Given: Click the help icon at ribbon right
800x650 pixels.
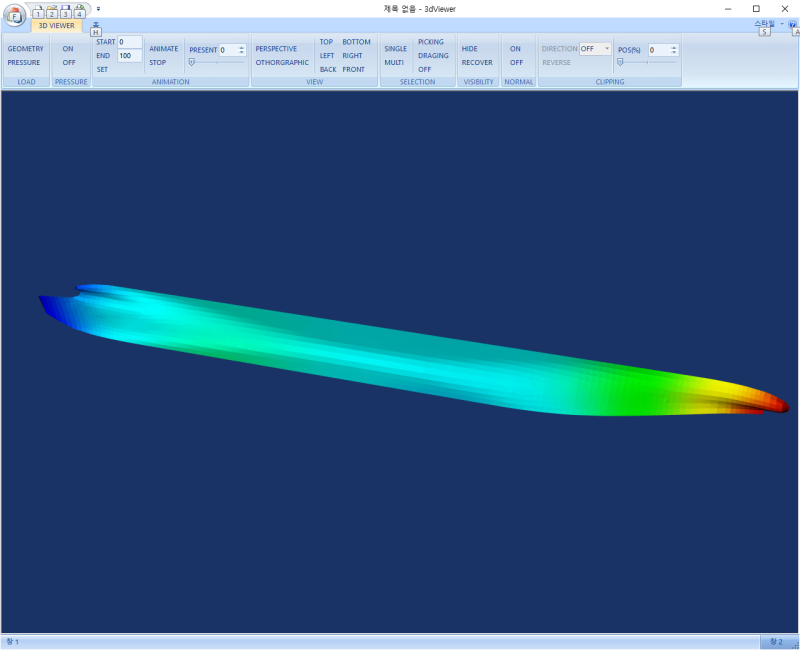Looking at the screenshot, I should 792,24.
